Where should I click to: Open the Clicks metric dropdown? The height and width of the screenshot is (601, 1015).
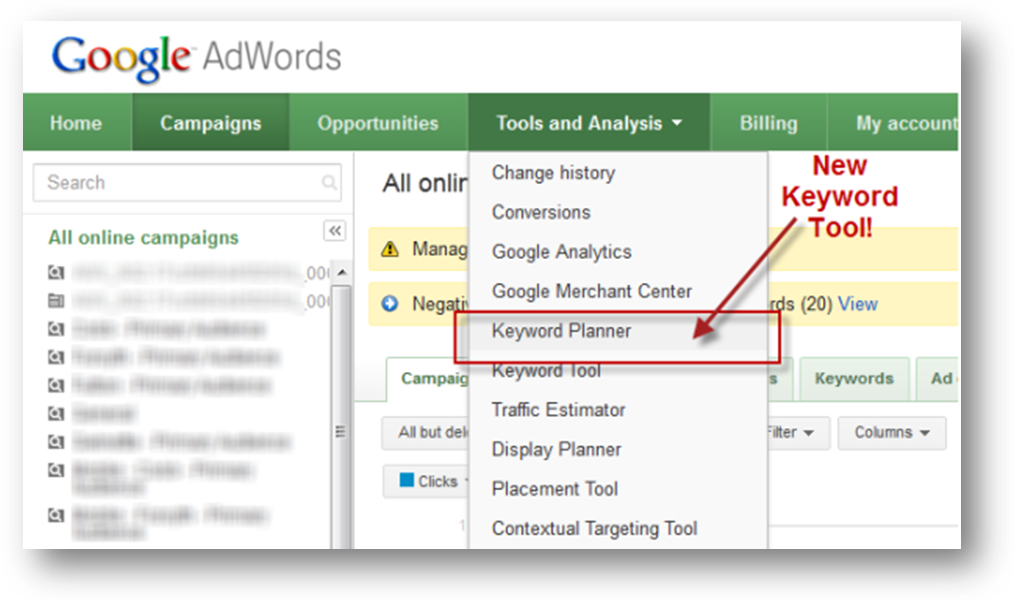(427, 481)
